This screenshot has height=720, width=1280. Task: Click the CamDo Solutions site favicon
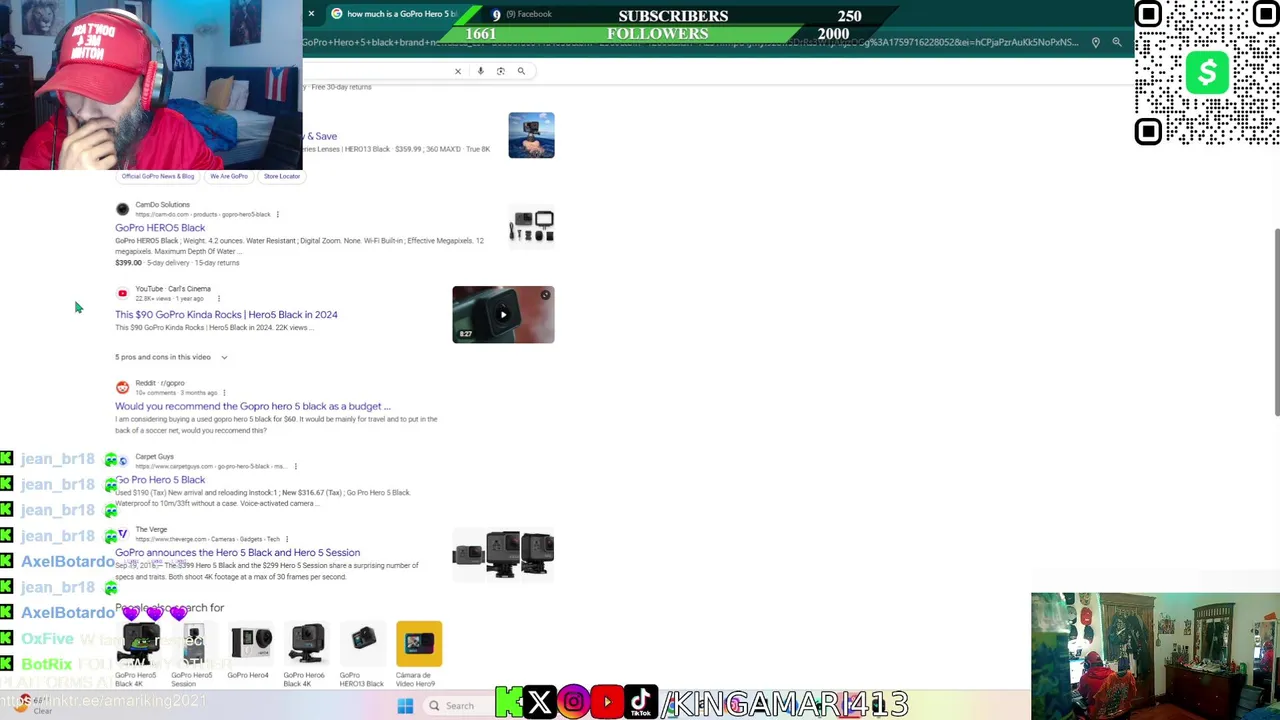(122, 209)
